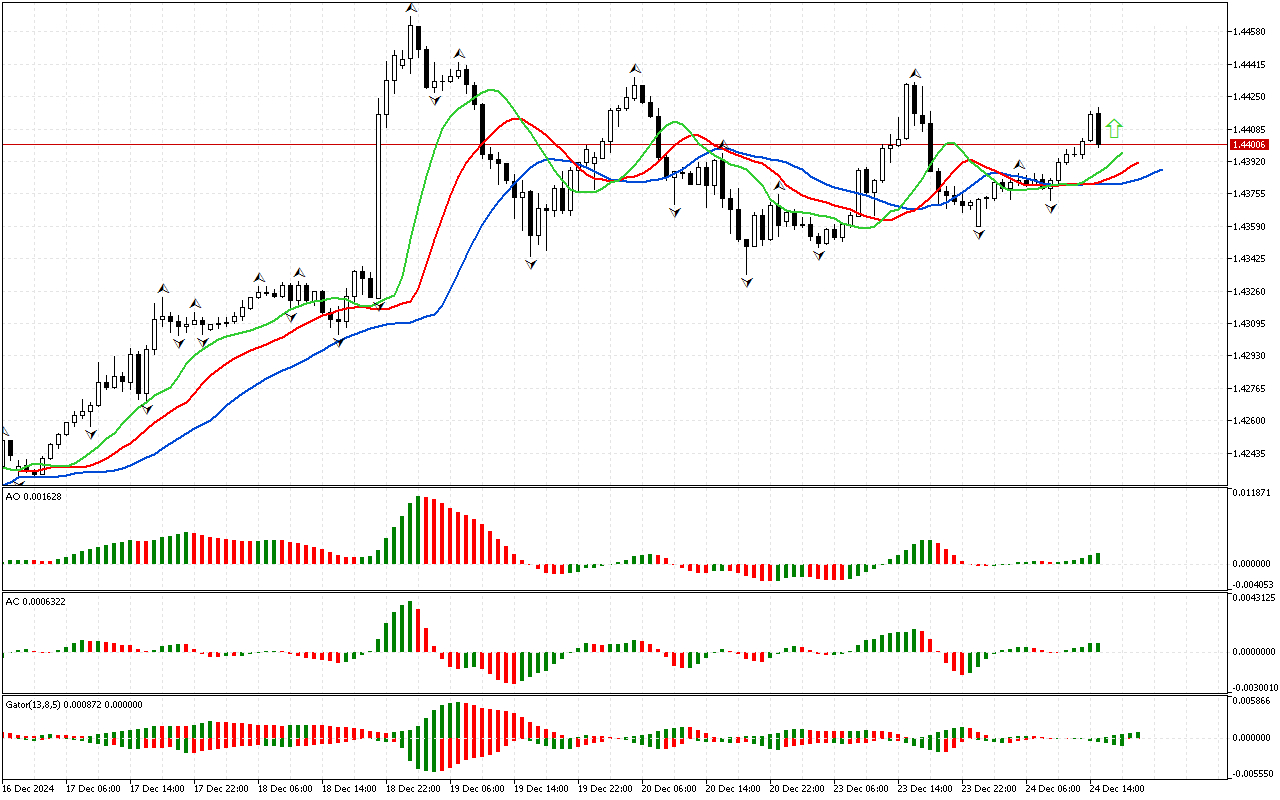Select AC scale zero value 0.0000000
This screenshot has height=800, width=1280.
point(1255,652)
